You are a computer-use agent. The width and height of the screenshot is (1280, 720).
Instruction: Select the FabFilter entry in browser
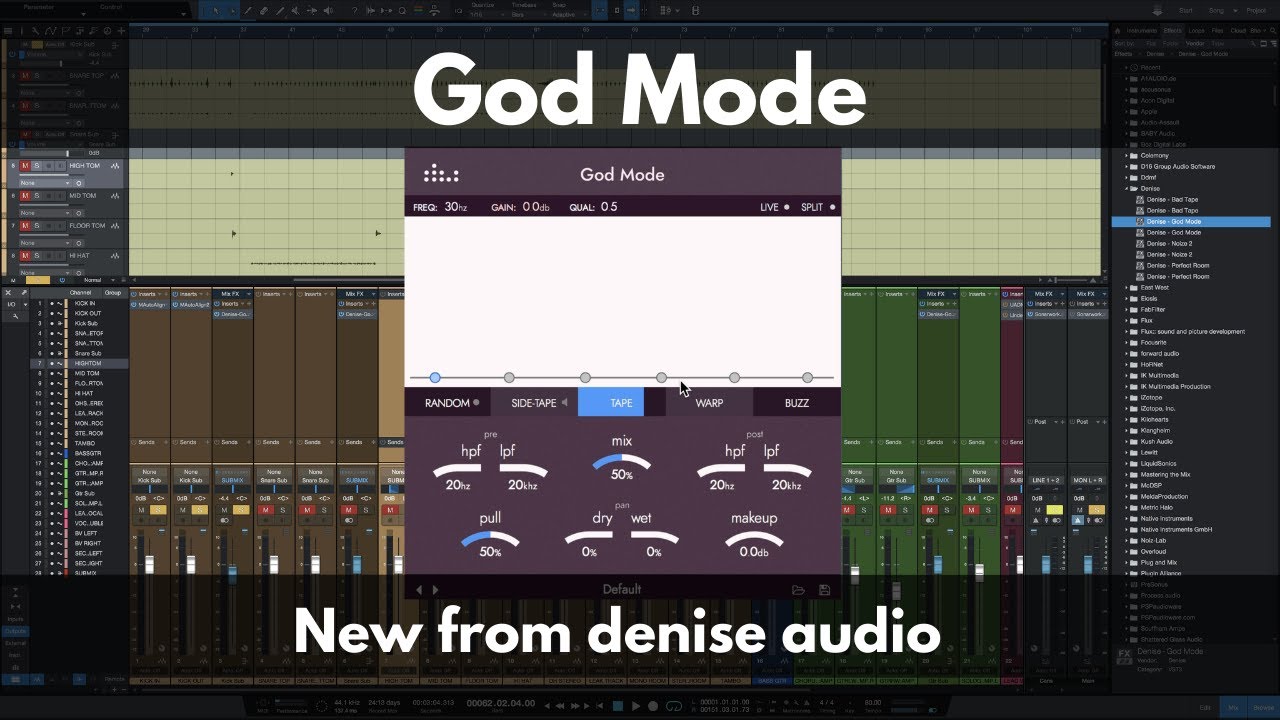point(1155,309)
